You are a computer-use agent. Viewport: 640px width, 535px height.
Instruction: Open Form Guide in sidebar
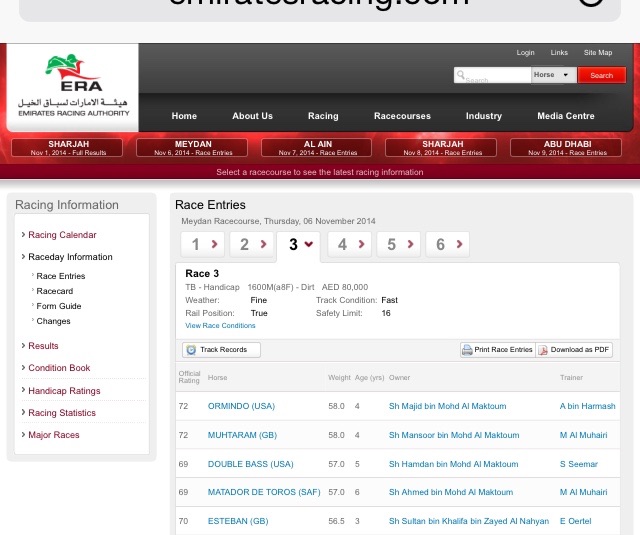(58, 306)
